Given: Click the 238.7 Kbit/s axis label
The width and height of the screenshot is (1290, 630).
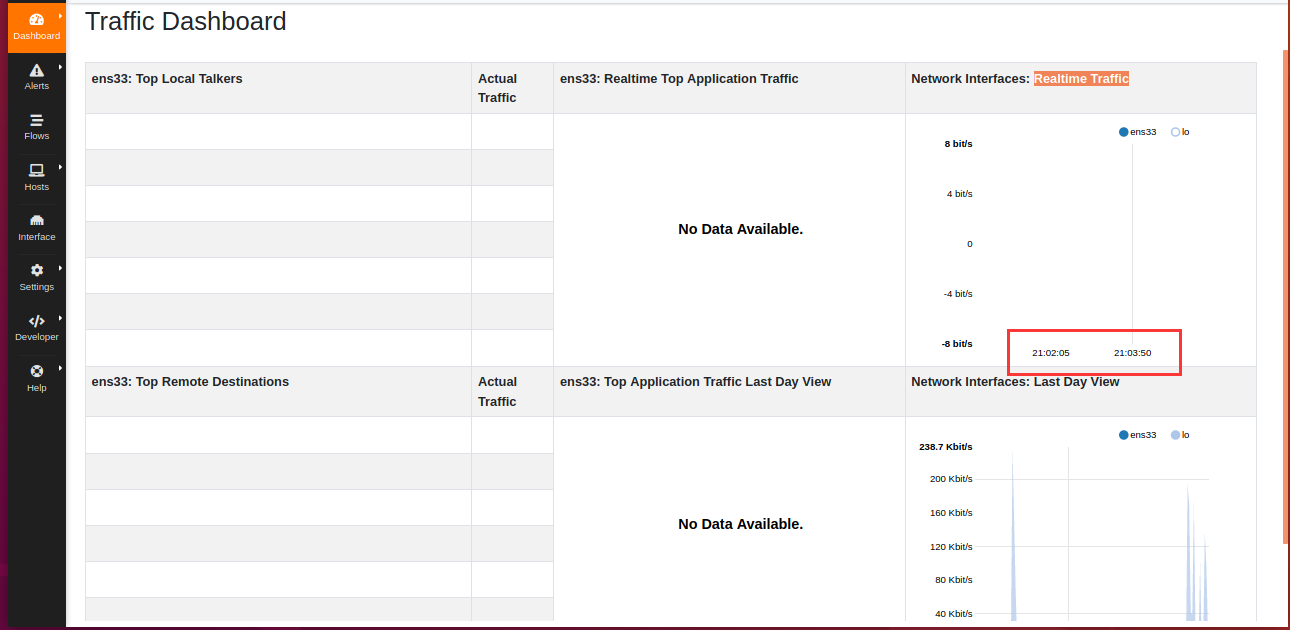Looking at the screenshot, I should pos(946,447).
